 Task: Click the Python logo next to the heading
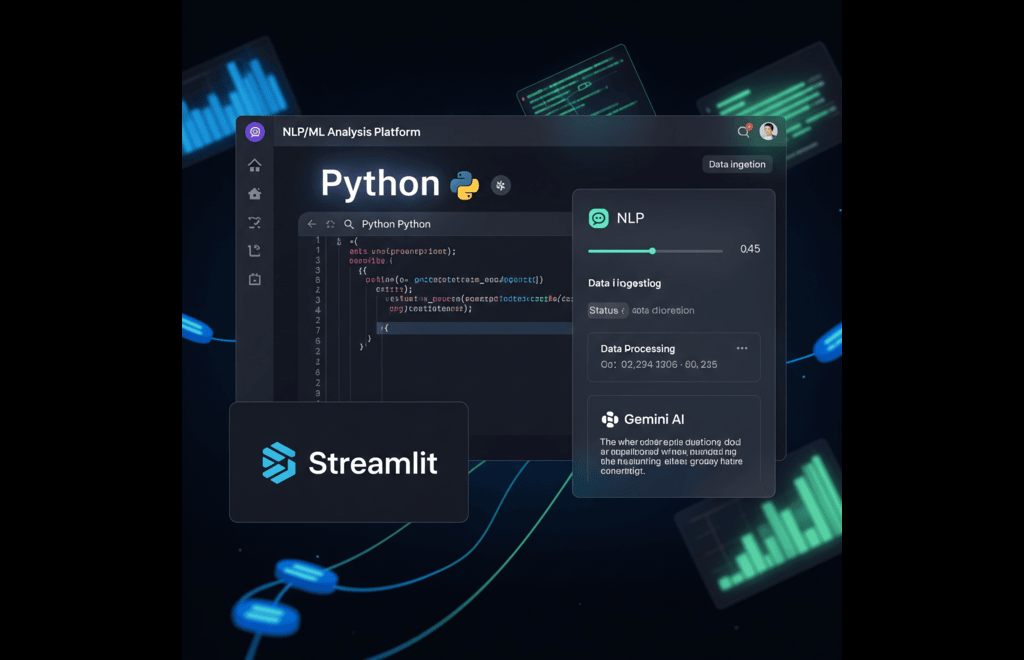pyautogui.click(x=466, y=184)
